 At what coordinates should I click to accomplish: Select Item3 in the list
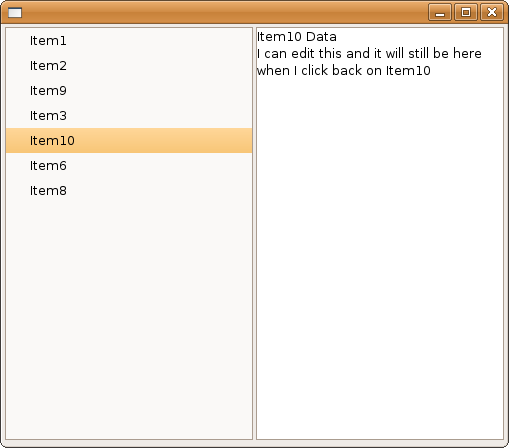coord(129,116)
